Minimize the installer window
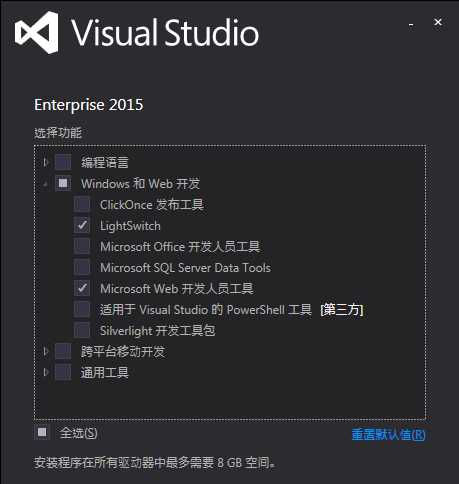459x484 pixels. click(411, 24)
